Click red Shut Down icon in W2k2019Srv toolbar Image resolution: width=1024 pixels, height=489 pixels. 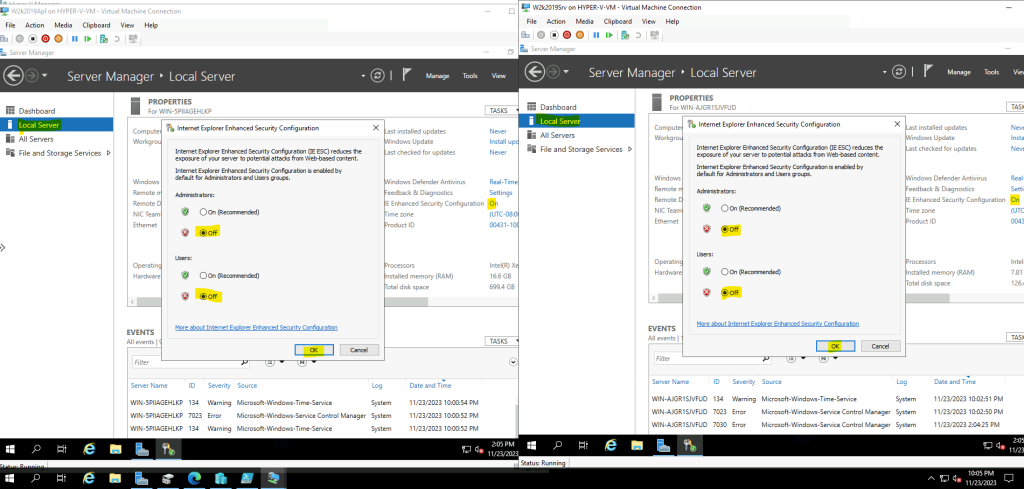pyautogui.click(x=567, y=35)
